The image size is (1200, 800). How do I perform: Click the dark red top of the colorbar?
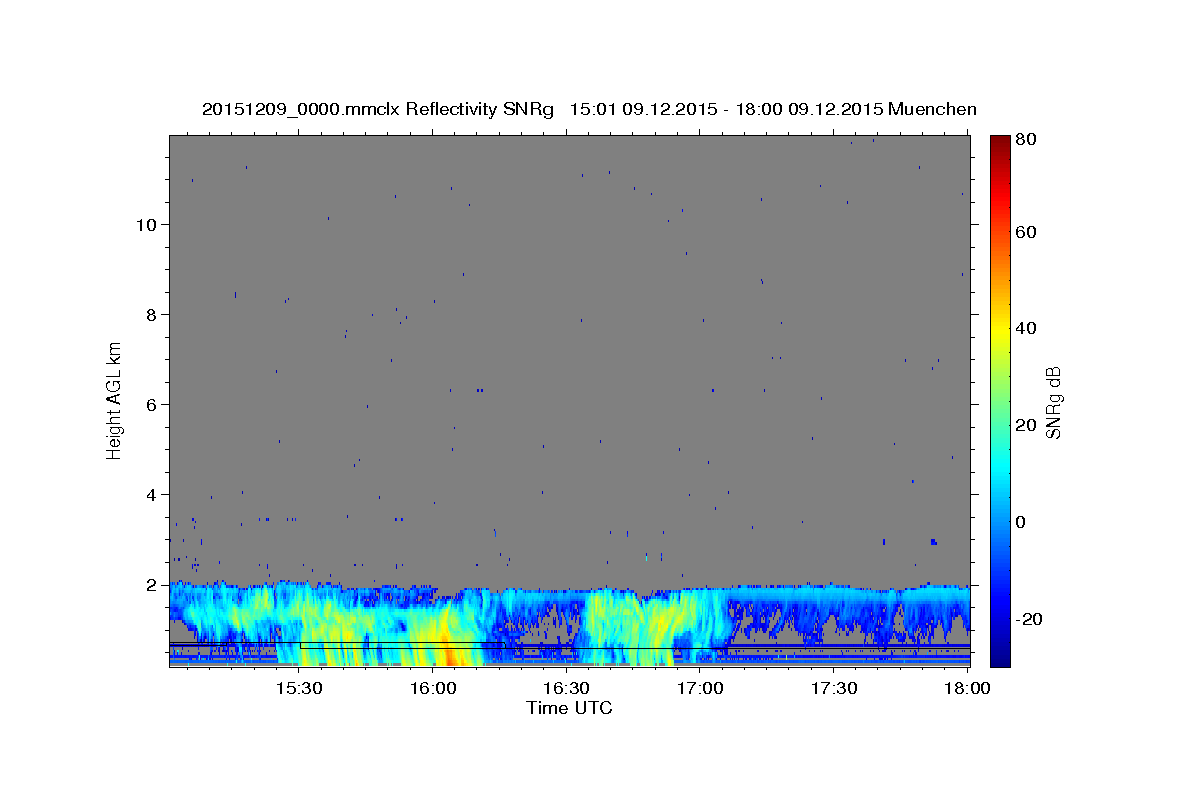(1000, 142)
